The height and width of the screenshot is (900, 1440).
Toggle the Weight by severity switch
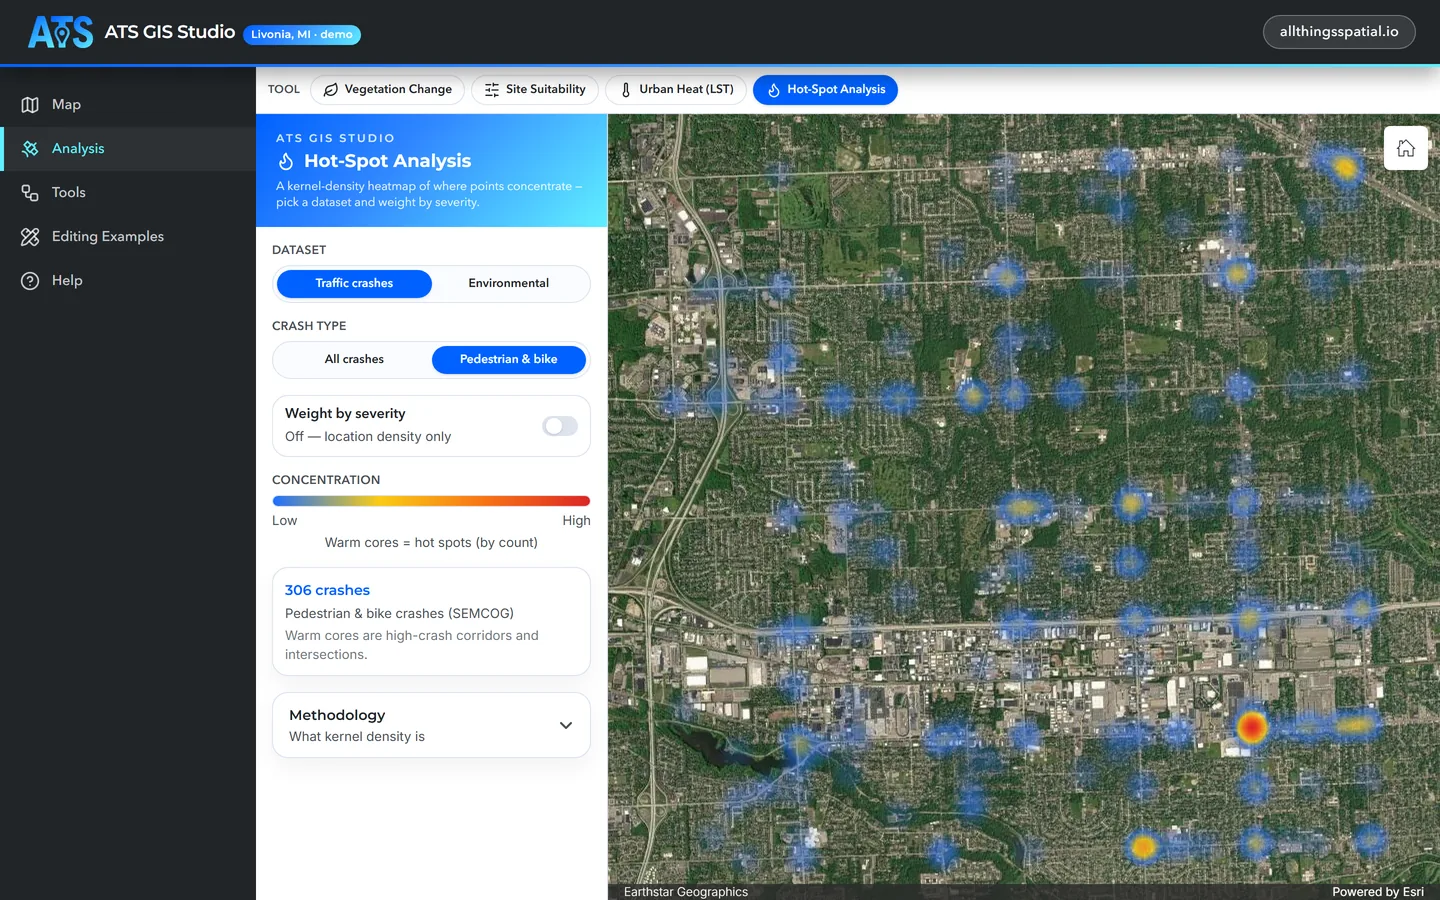[x=560, y=426]
